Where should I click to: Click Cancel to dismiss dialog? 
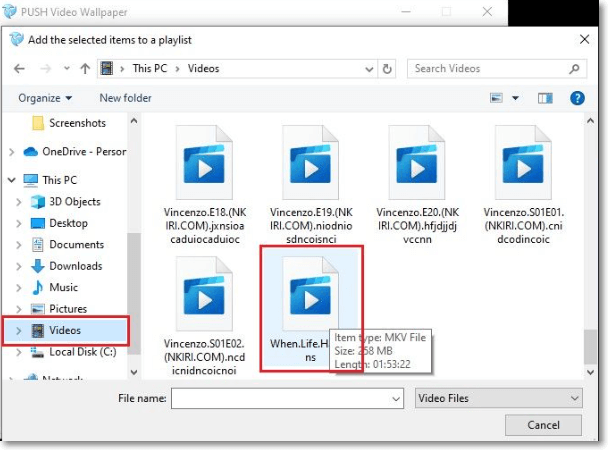[543, 425]
